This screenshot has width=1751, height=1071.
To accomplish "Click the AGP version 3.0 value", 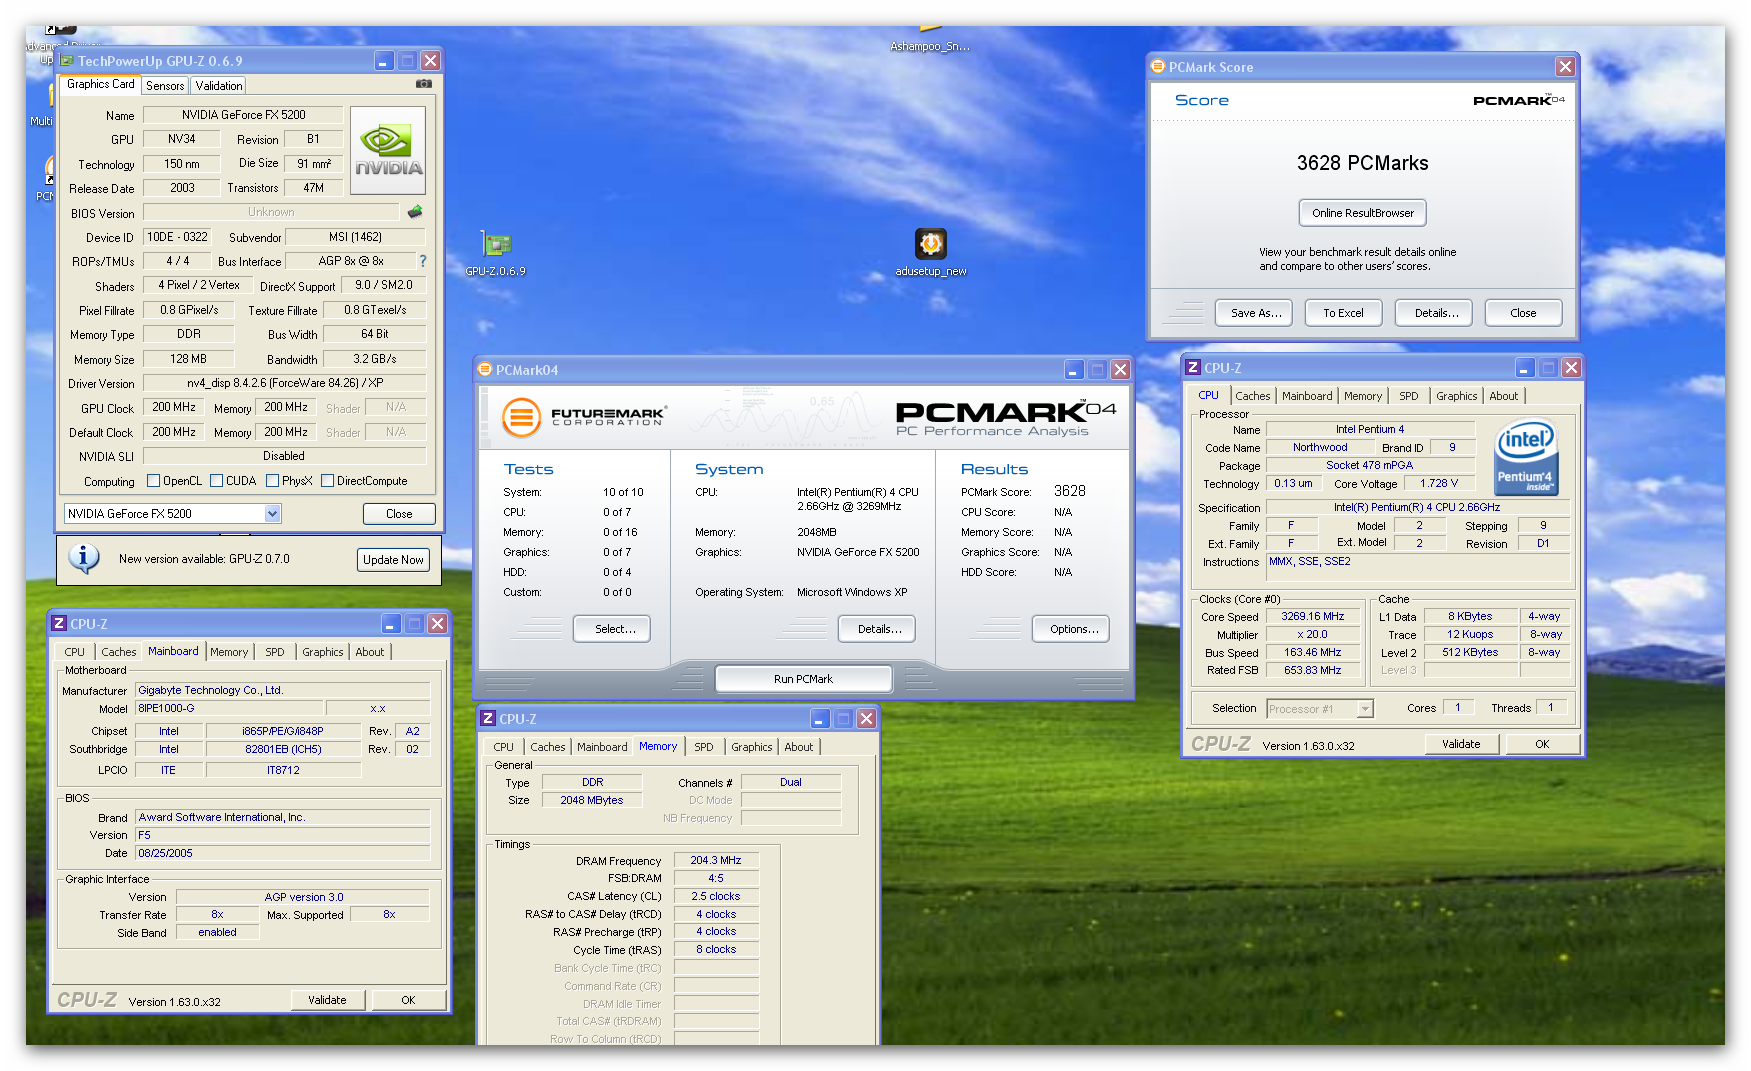I will click(303, 897).
